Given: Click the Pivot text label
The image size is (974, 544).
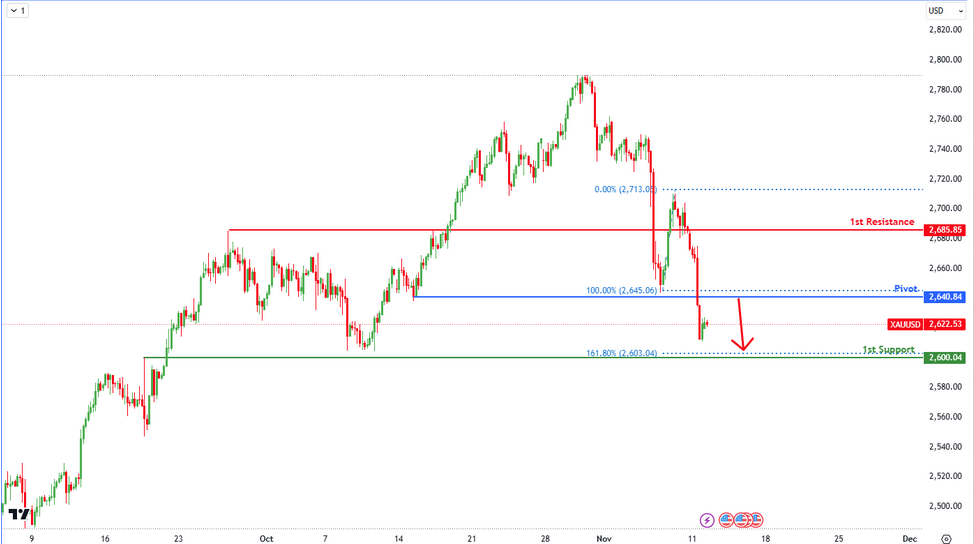Looking at the screenshot, I should (906, 289).
